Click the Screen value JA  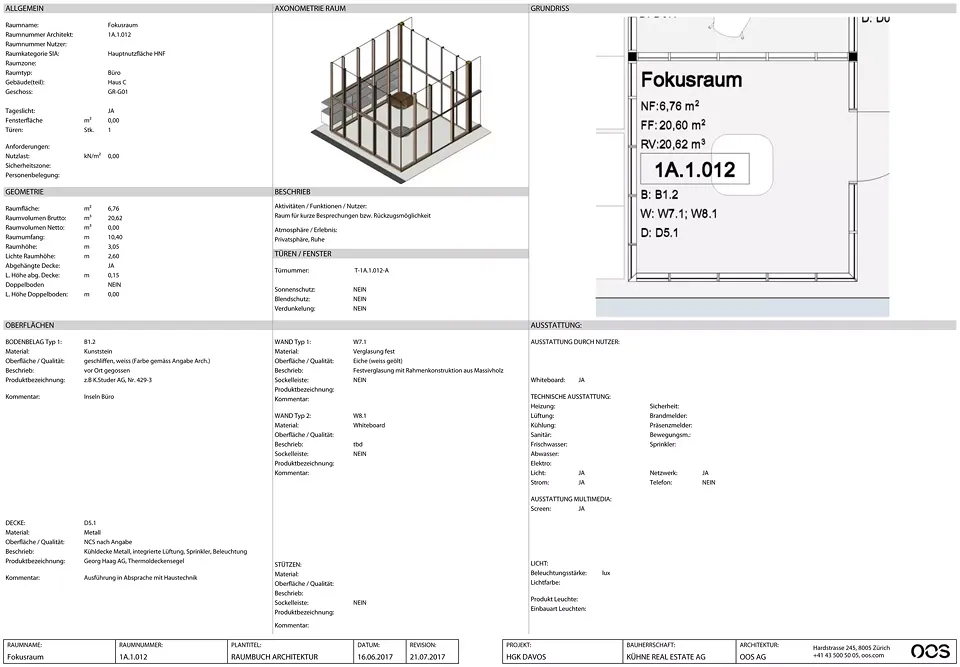coord(582,508)
